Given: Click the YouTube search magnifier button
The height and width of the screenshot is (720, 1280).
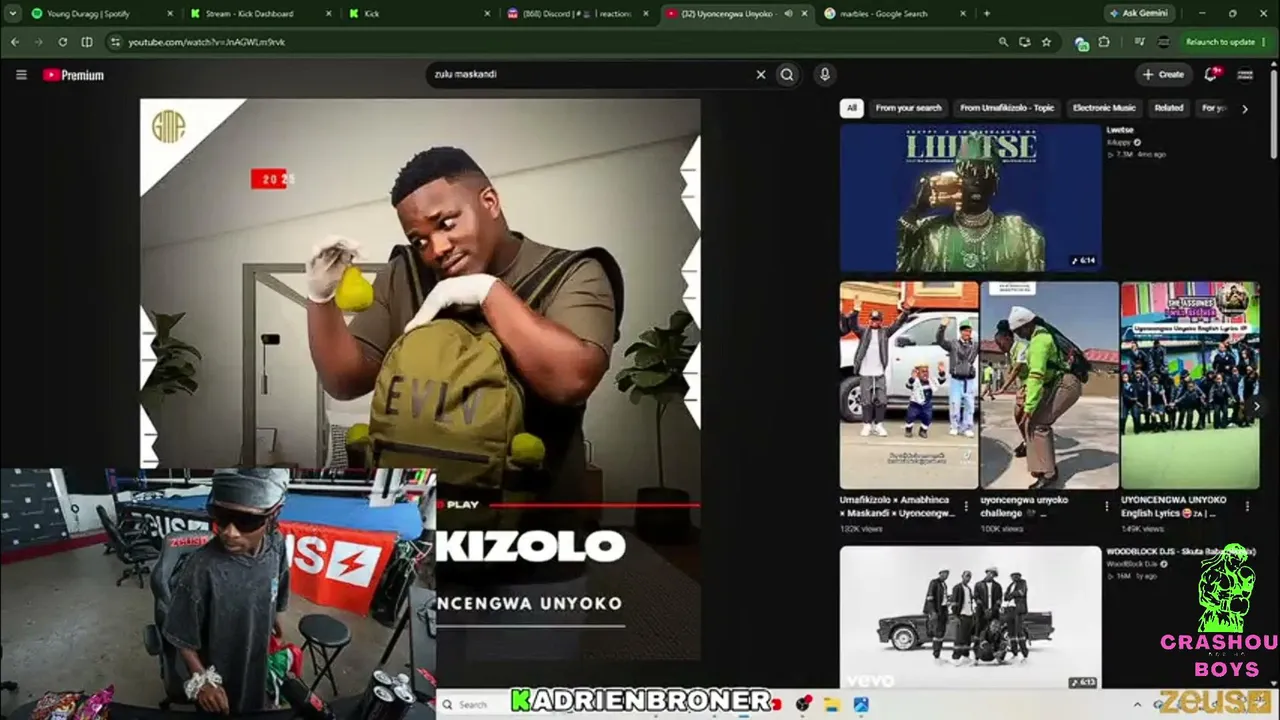Looking at the screenshot, I should [787, 74].
